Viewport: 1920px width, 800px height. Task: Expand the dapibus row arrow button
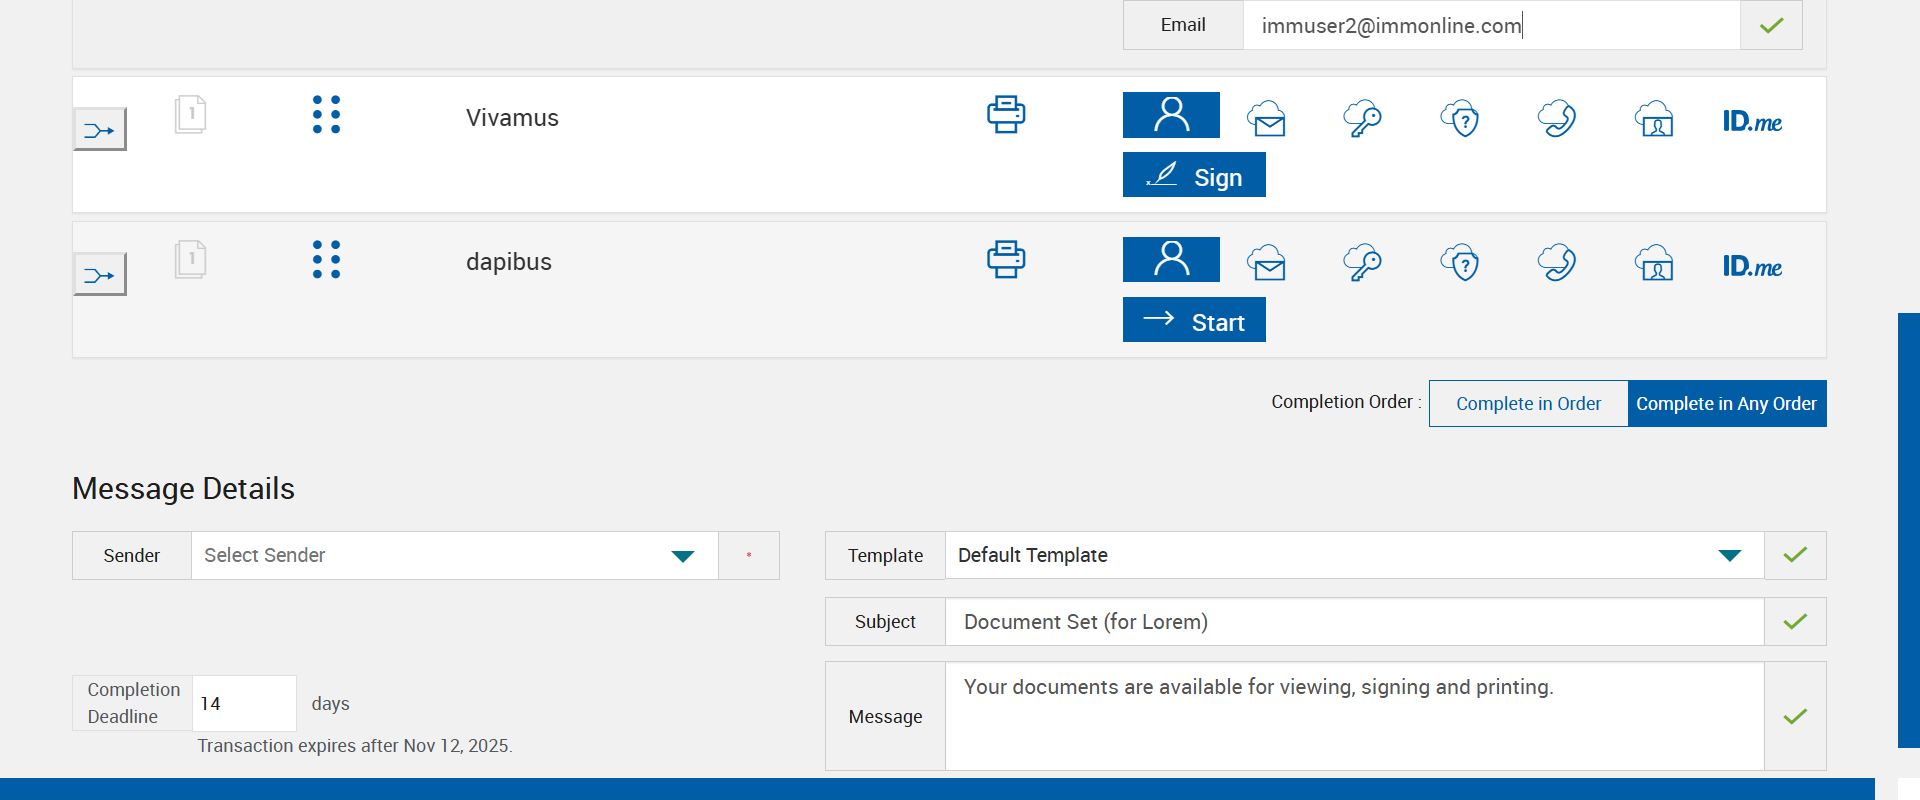tap(100, 274)
